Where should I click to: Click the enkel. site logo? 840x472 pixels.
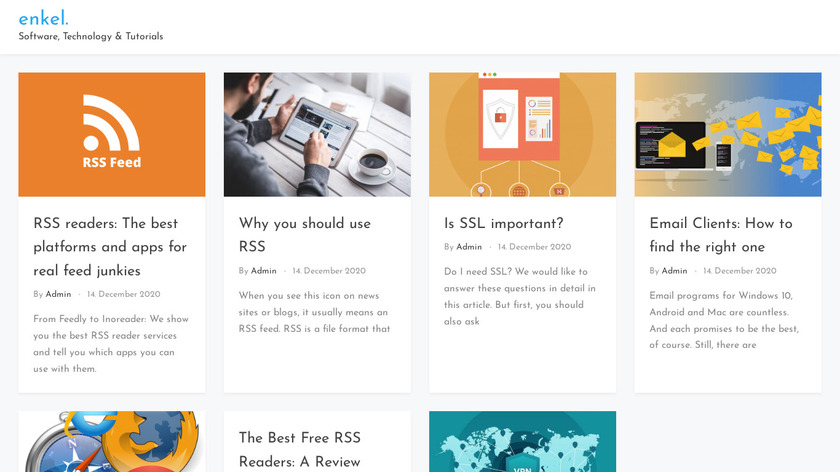coord(43,18)
